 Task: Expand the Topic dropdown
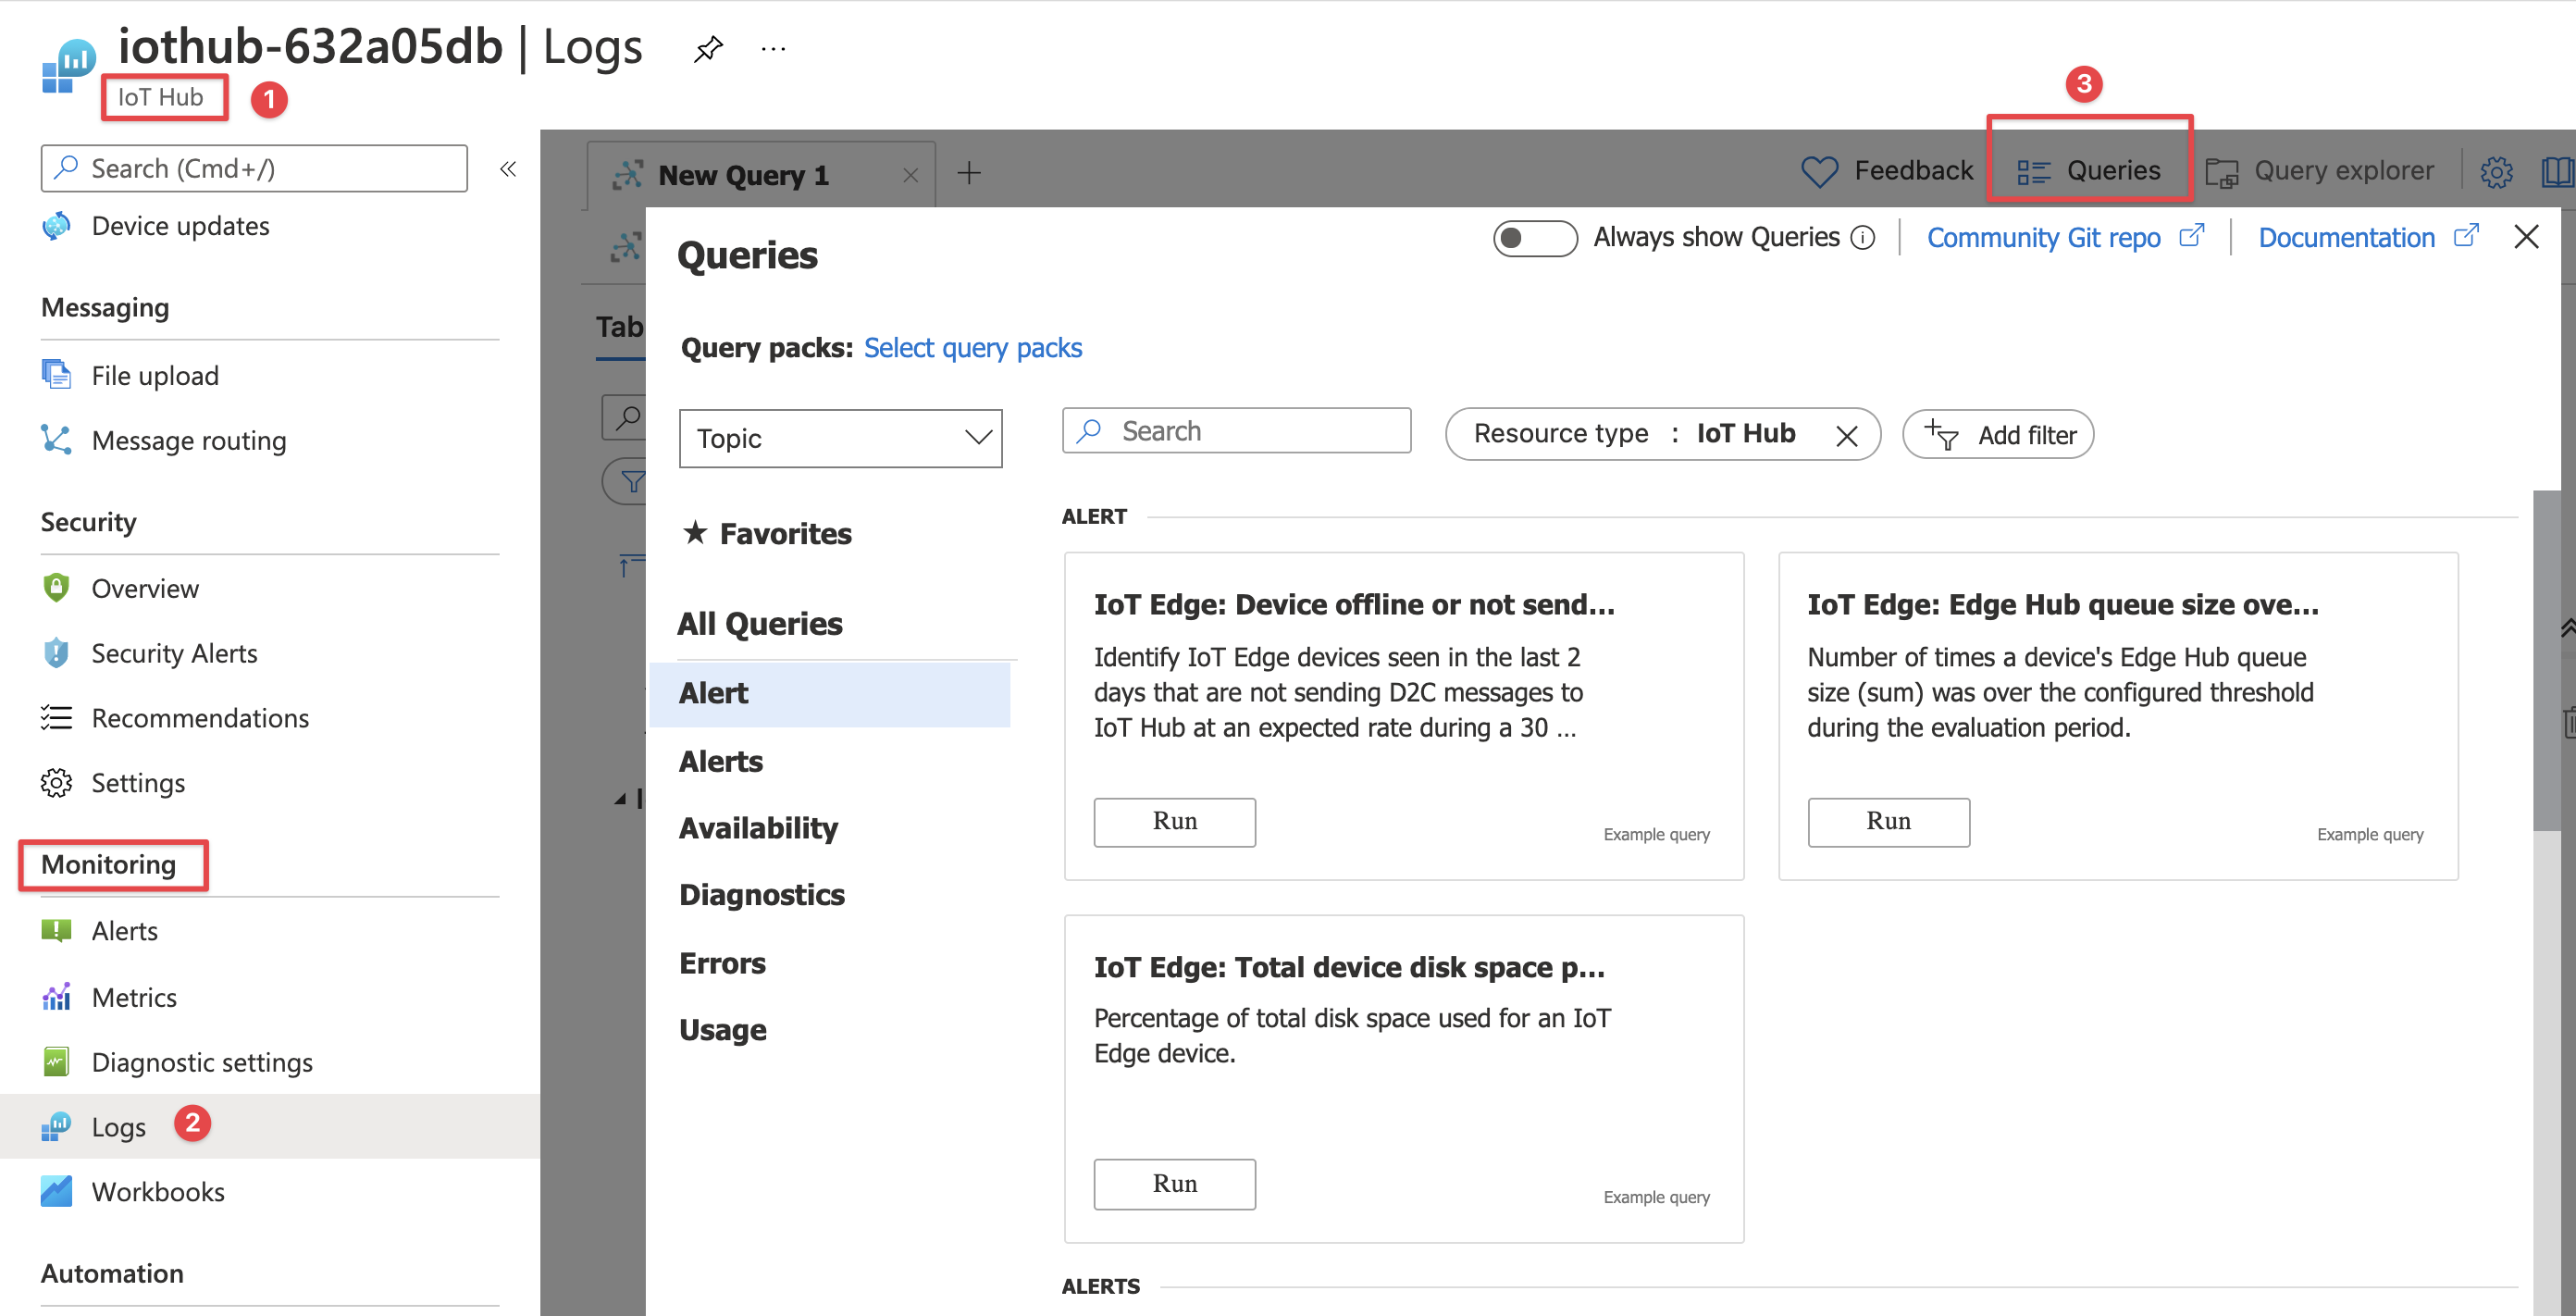coord(840,438)
